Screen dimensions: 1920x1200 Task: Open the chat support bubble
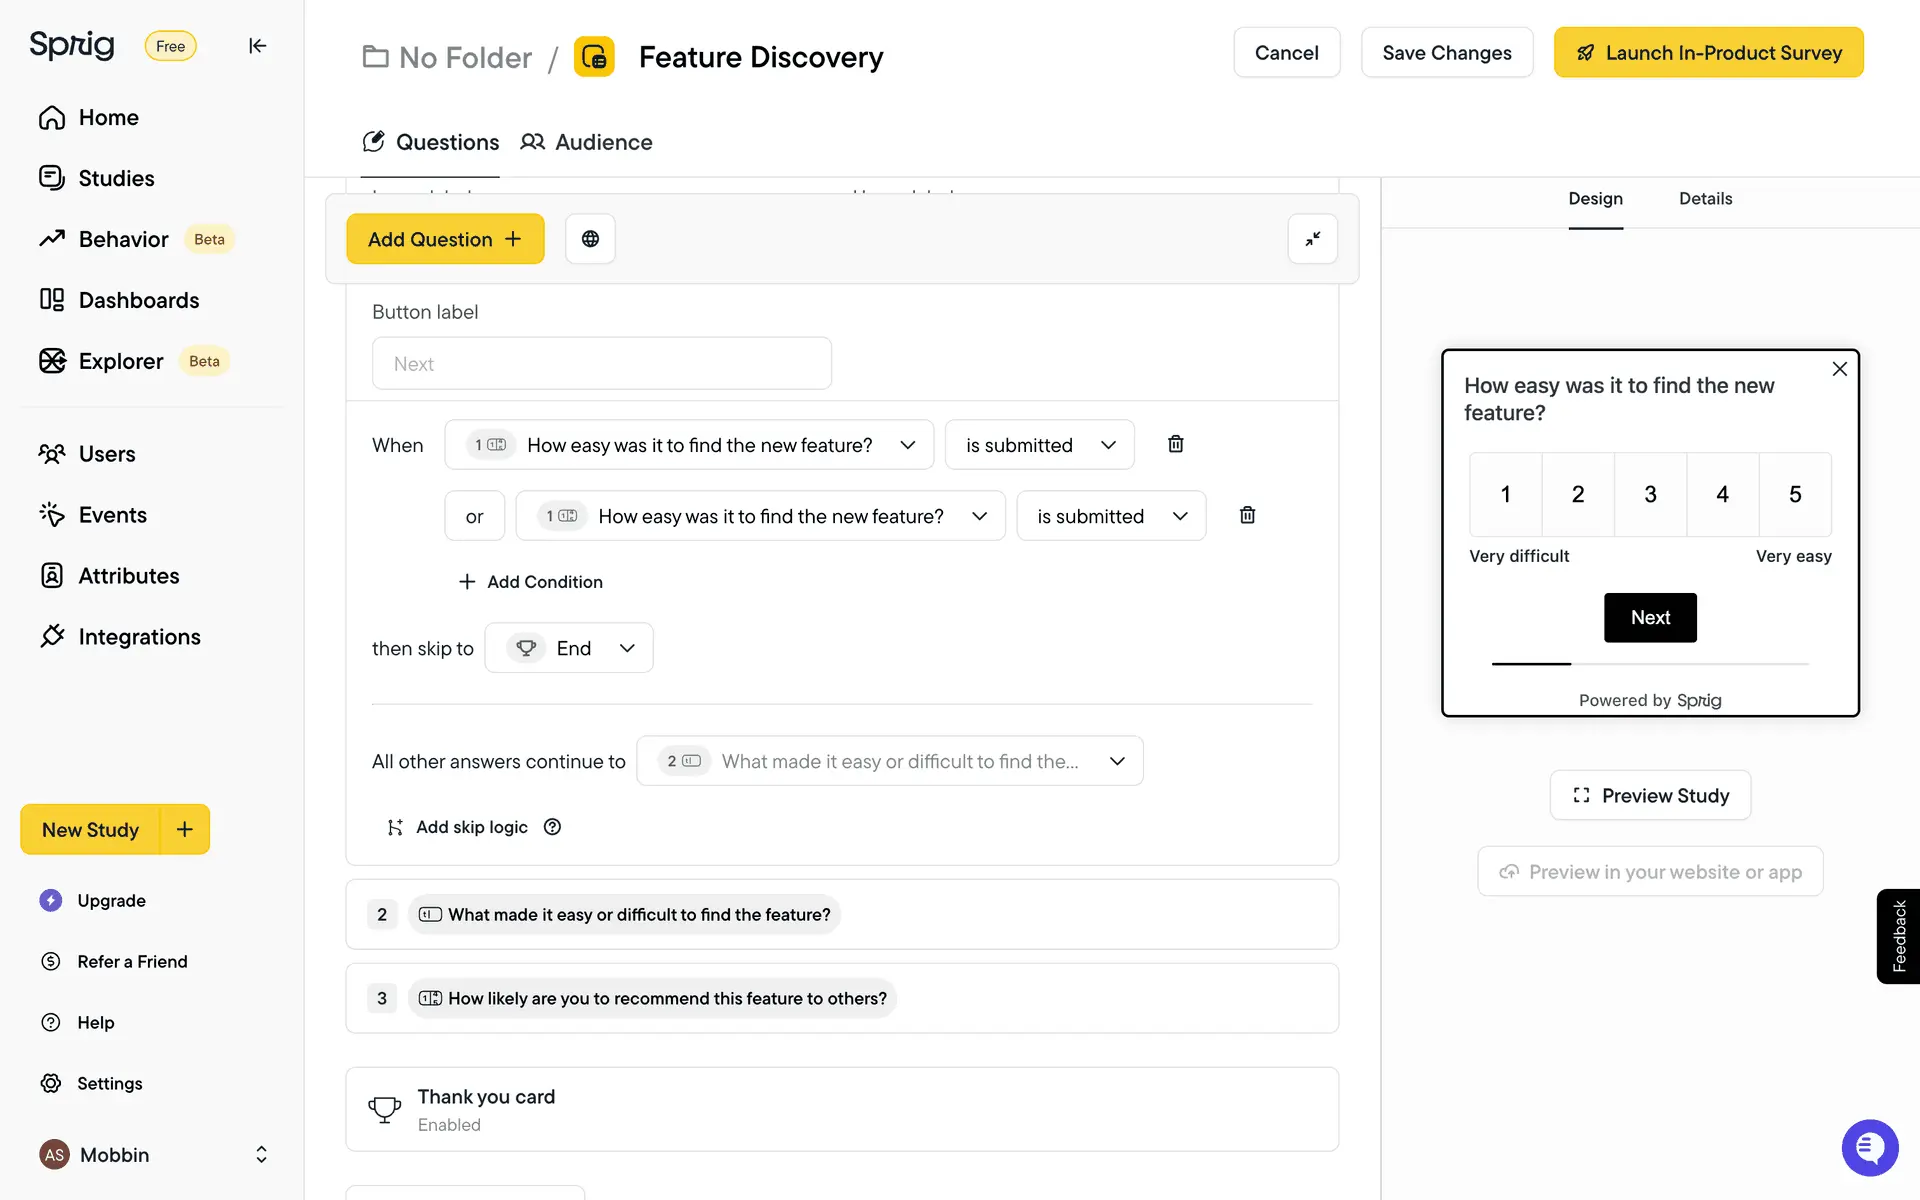click(1869, 1148)
